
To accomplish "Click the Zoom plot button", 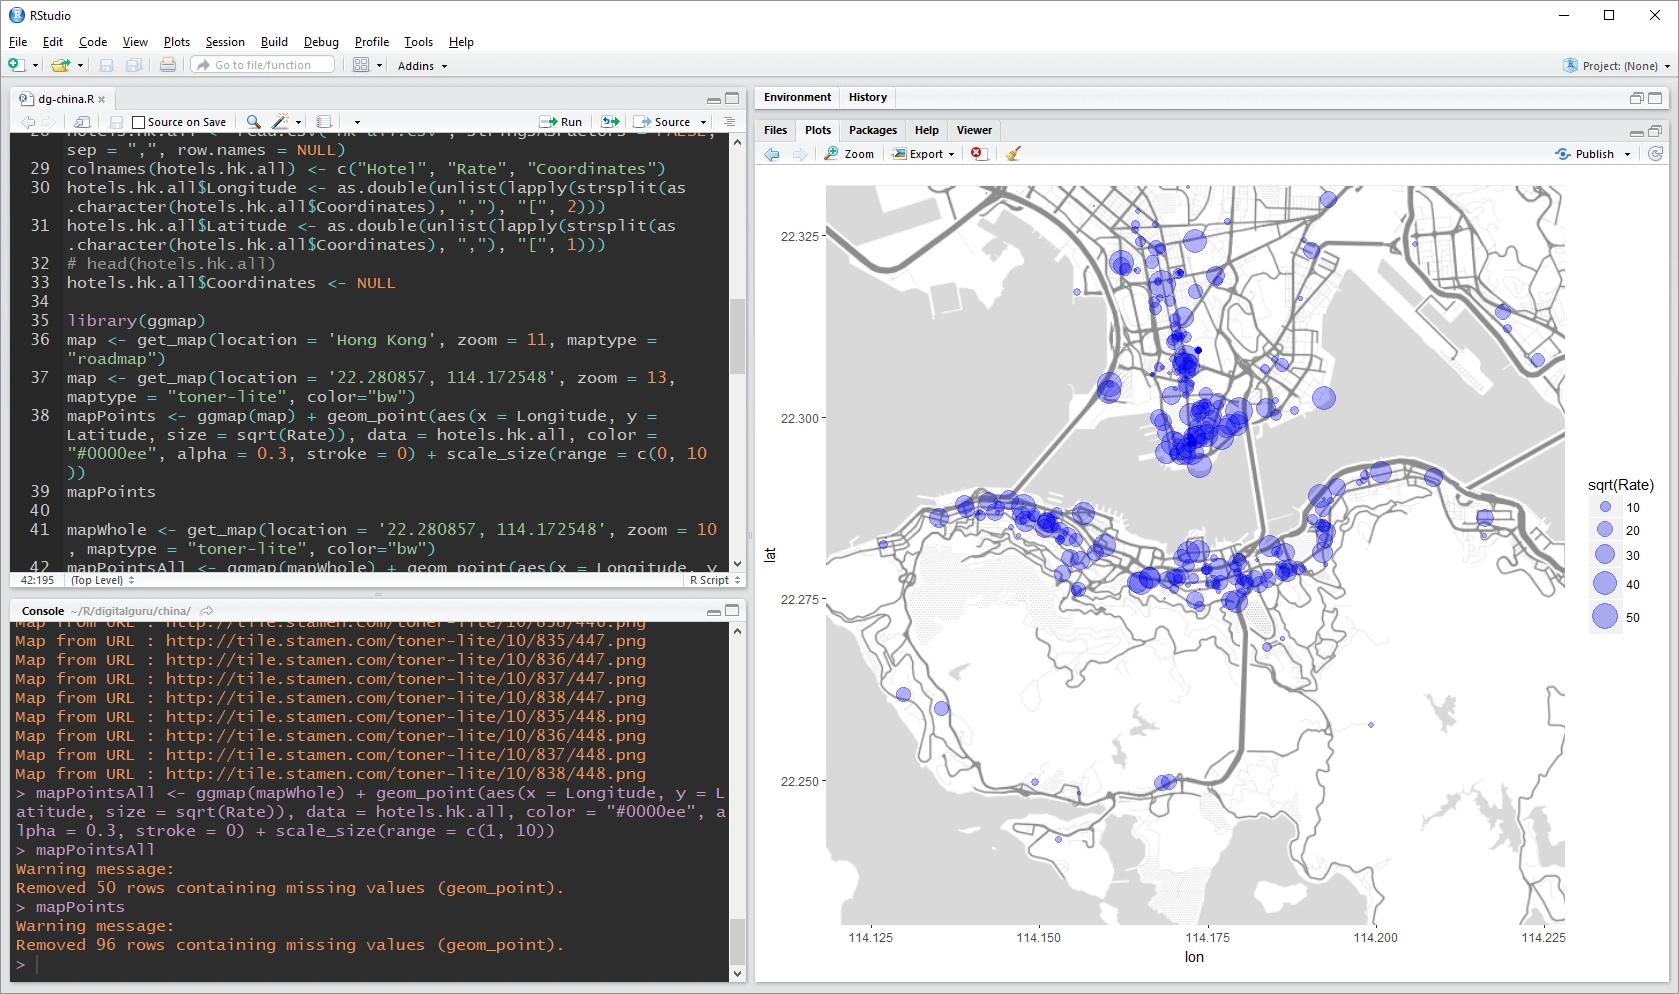I will 849,154.
